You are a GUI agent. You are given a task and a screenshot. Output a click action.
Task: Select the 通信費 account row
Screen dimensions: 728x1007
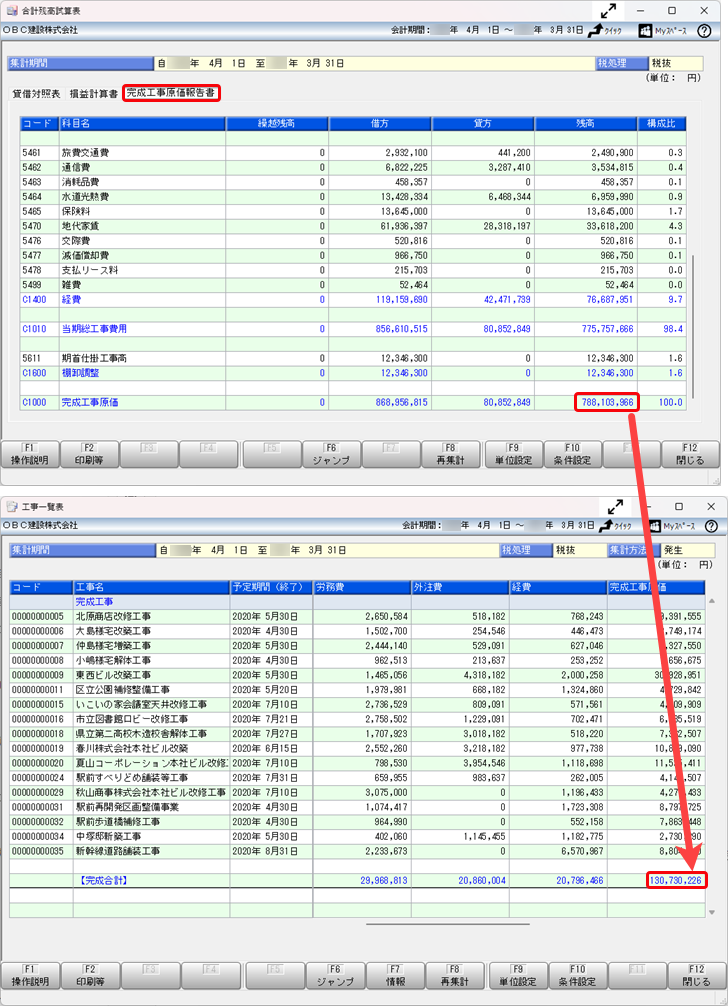click(352, 168)
